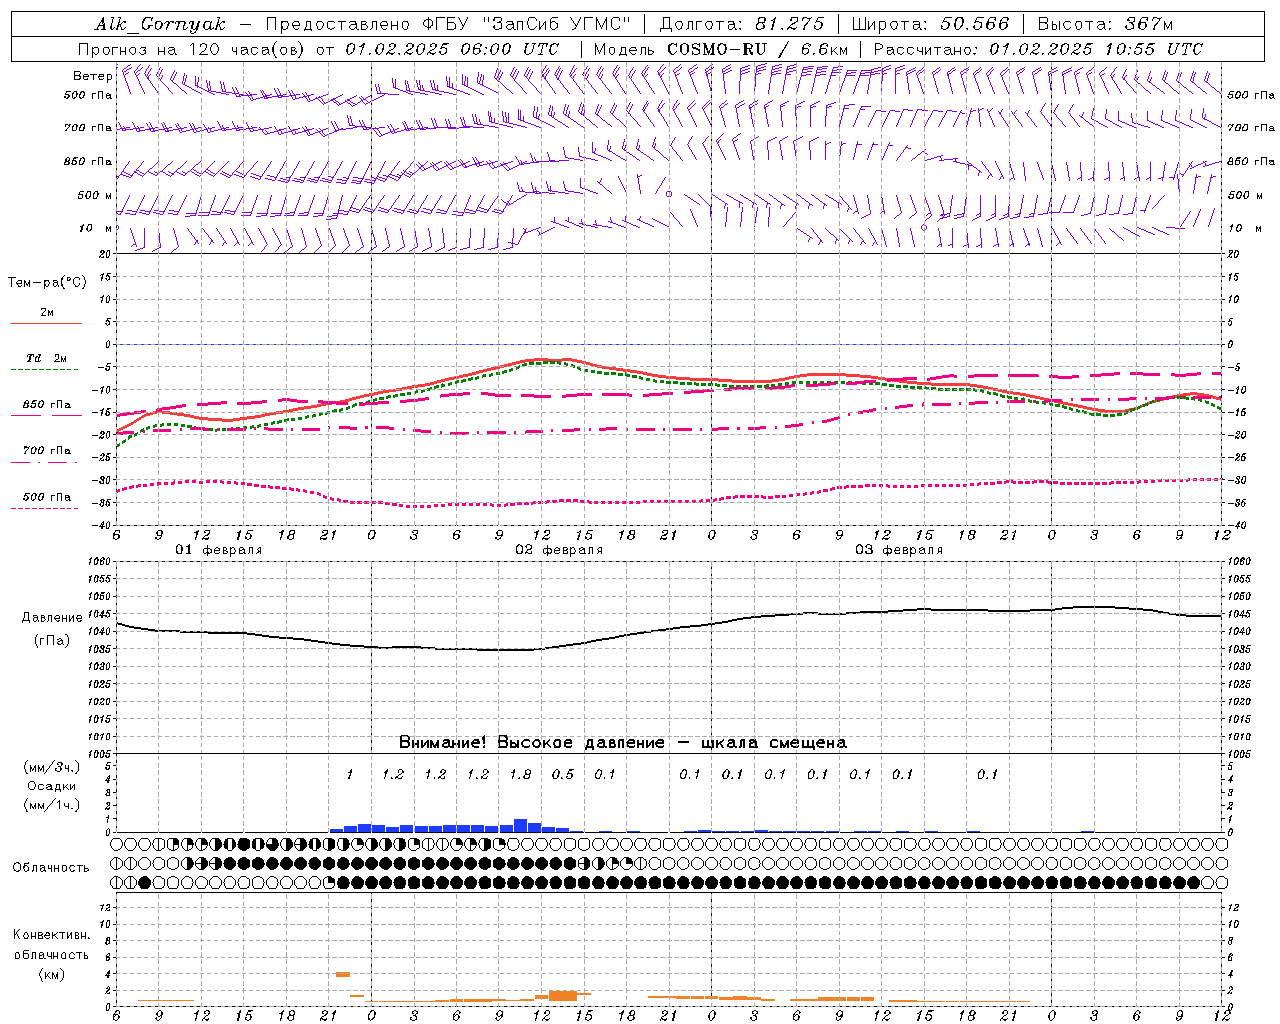
Task: Select the Модель COSMO-RU / 6.6км label
Action: point(720,49)
